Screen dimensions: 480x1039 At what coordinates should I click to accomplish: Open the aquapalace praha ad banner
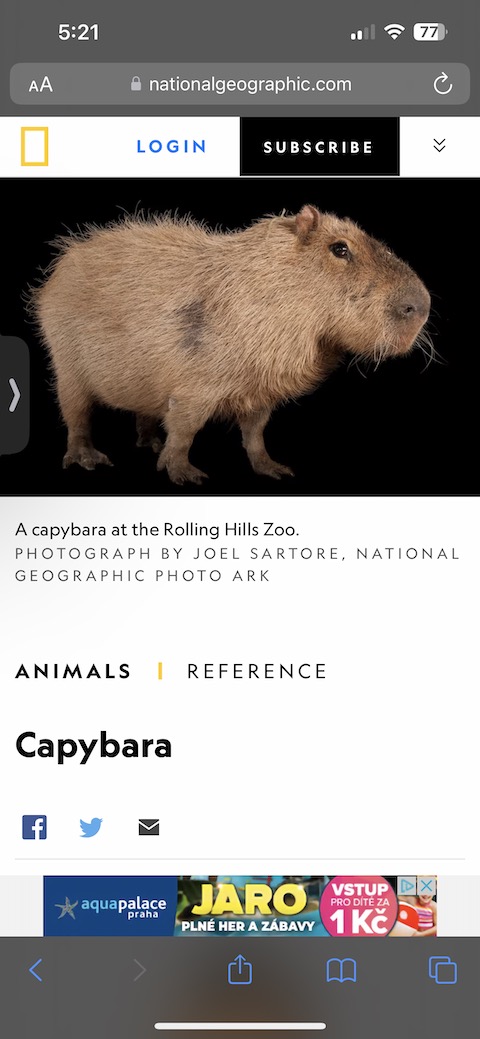240,906
